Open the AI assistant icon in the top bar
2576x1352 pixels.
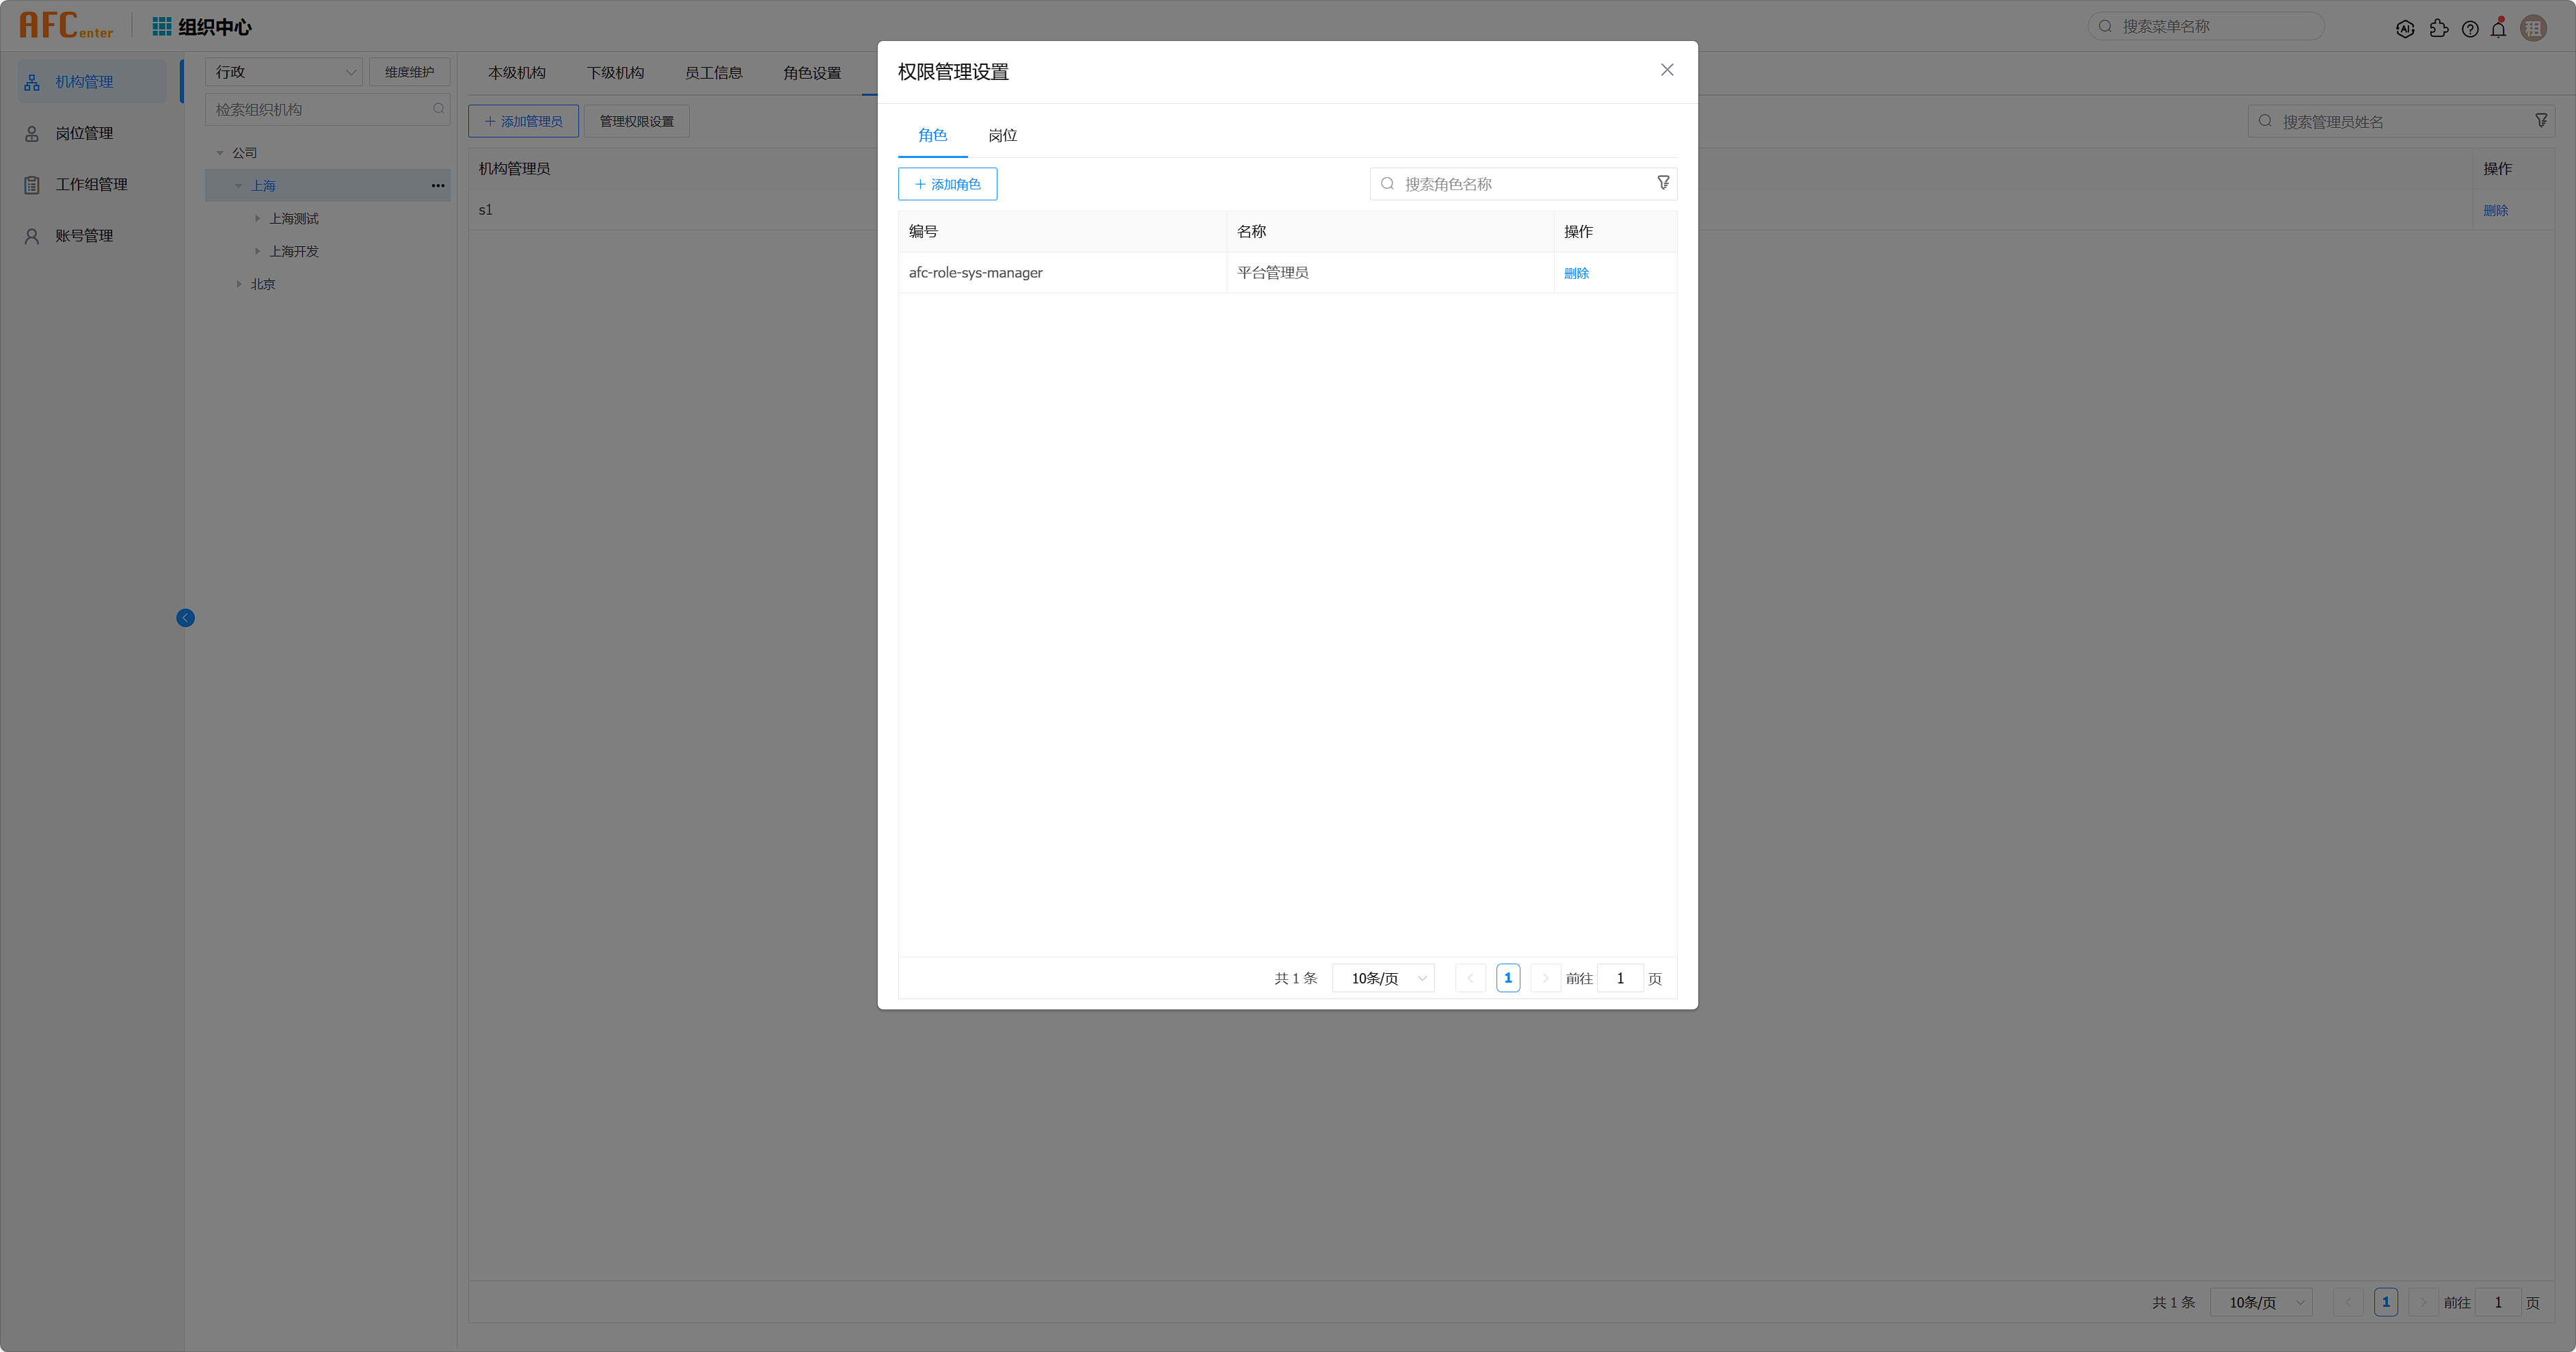click(2405, 29)
